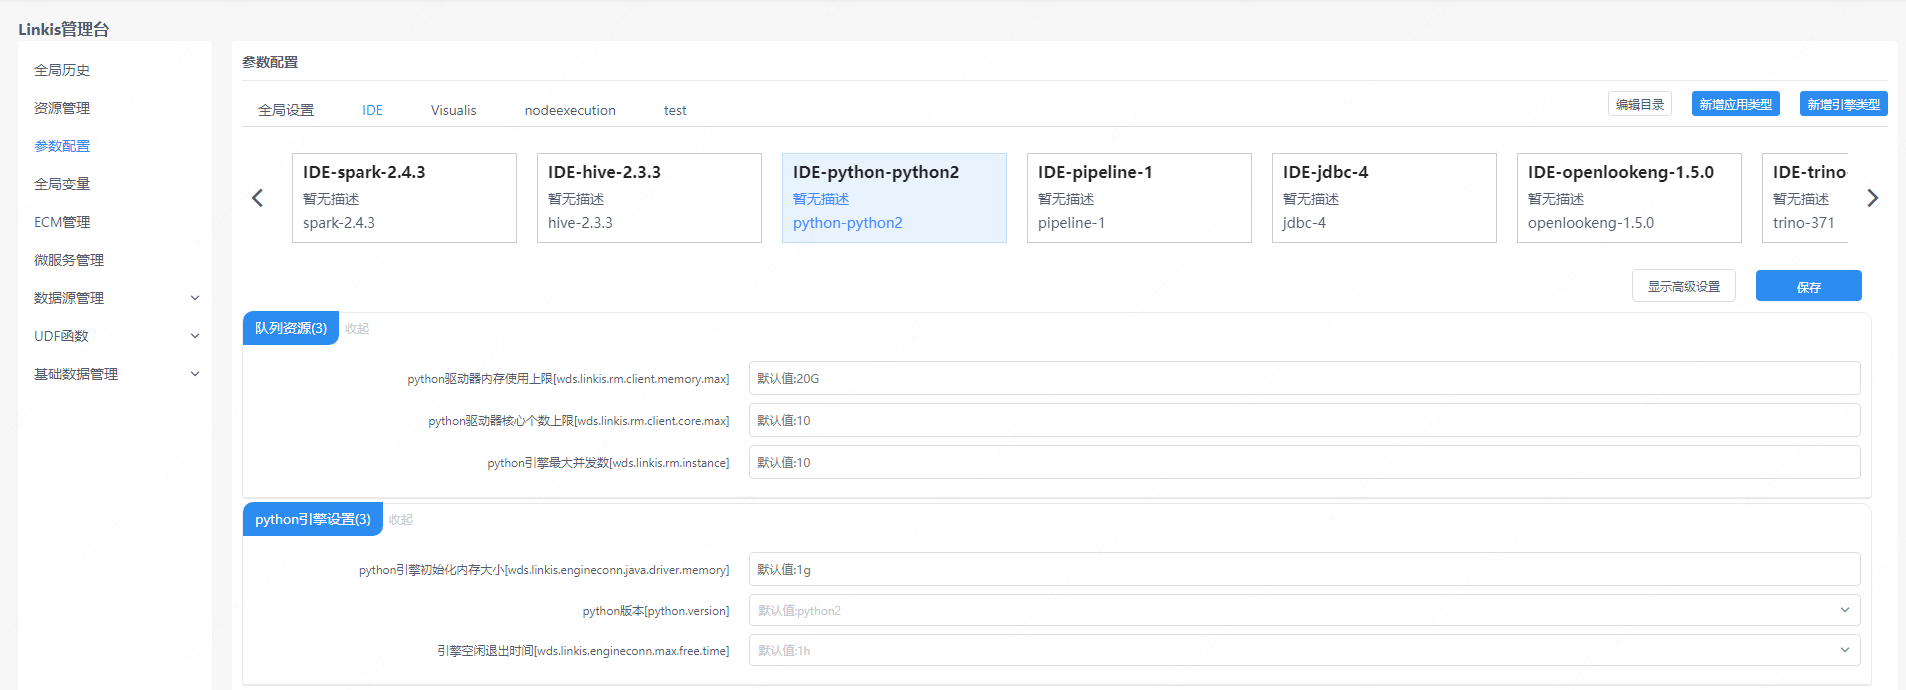Click the 显示高级设置 button
The height and width of the screenshot is (690, 1906).
(1683, 286)
